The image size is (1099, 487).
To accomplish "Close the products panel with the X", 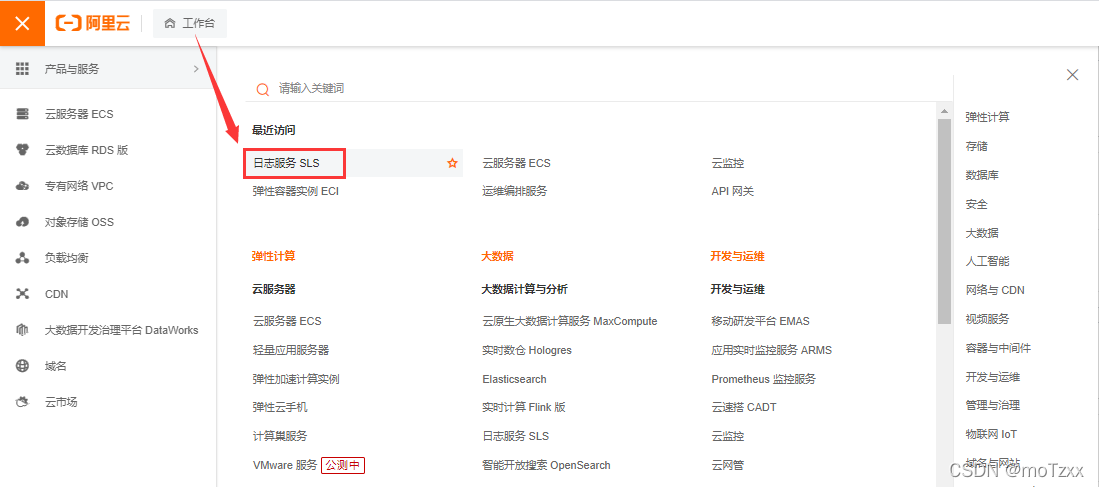I will click(x=1072, y=74).
